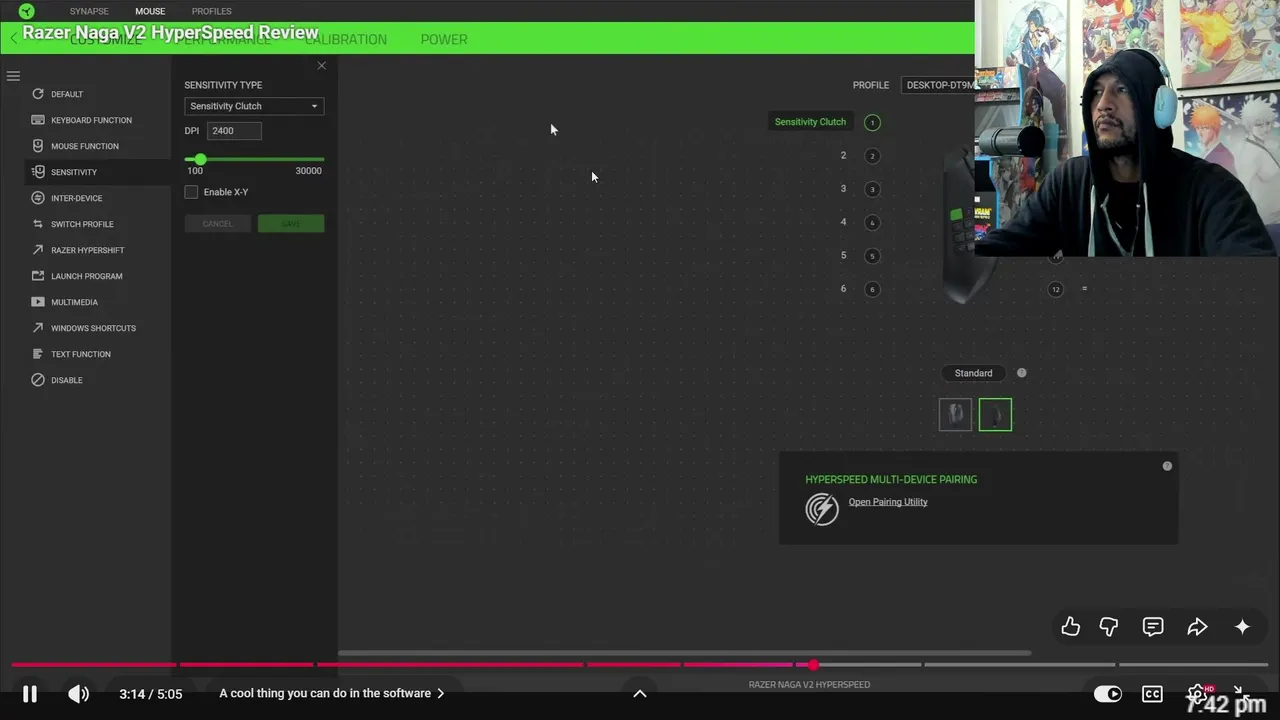Open the Profile dropdown
The image size is (1280, 720).
[938, 85]
